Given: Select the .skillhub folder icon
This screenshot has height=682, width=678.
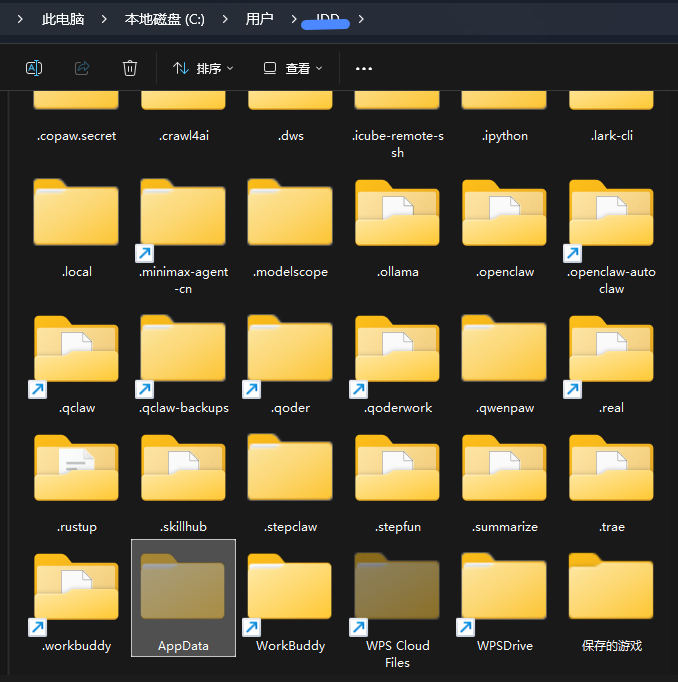Looking at the screenshot, I should coord(183,468).
